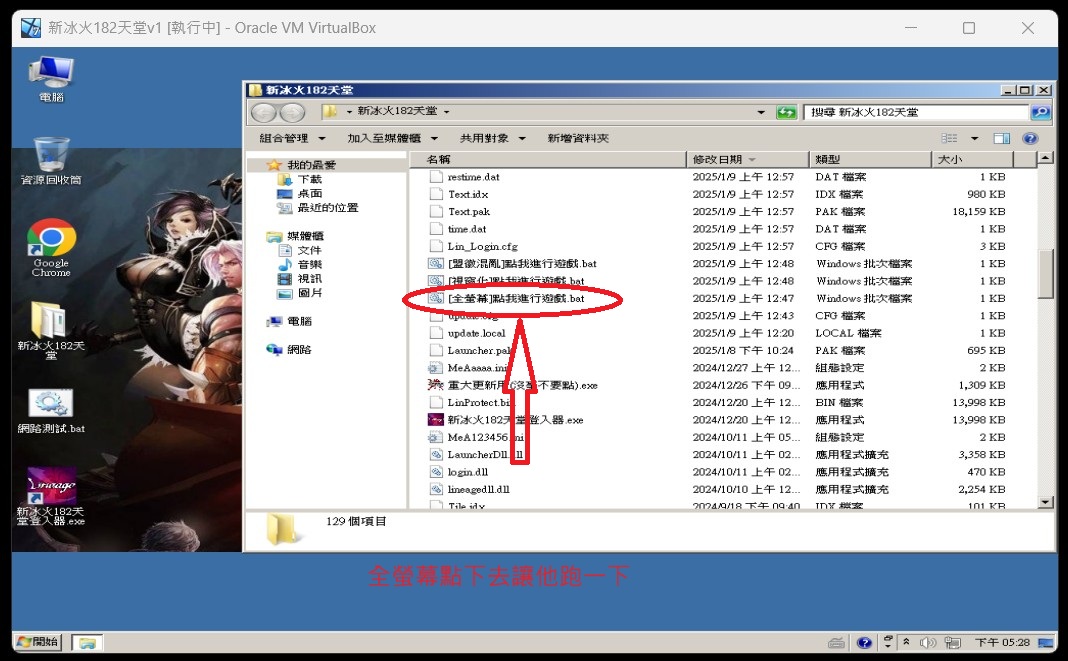Viewport: 1068px width, 661px height.
Task: Click the refresh button beside address bar
Action: click(x=787, y=112)
